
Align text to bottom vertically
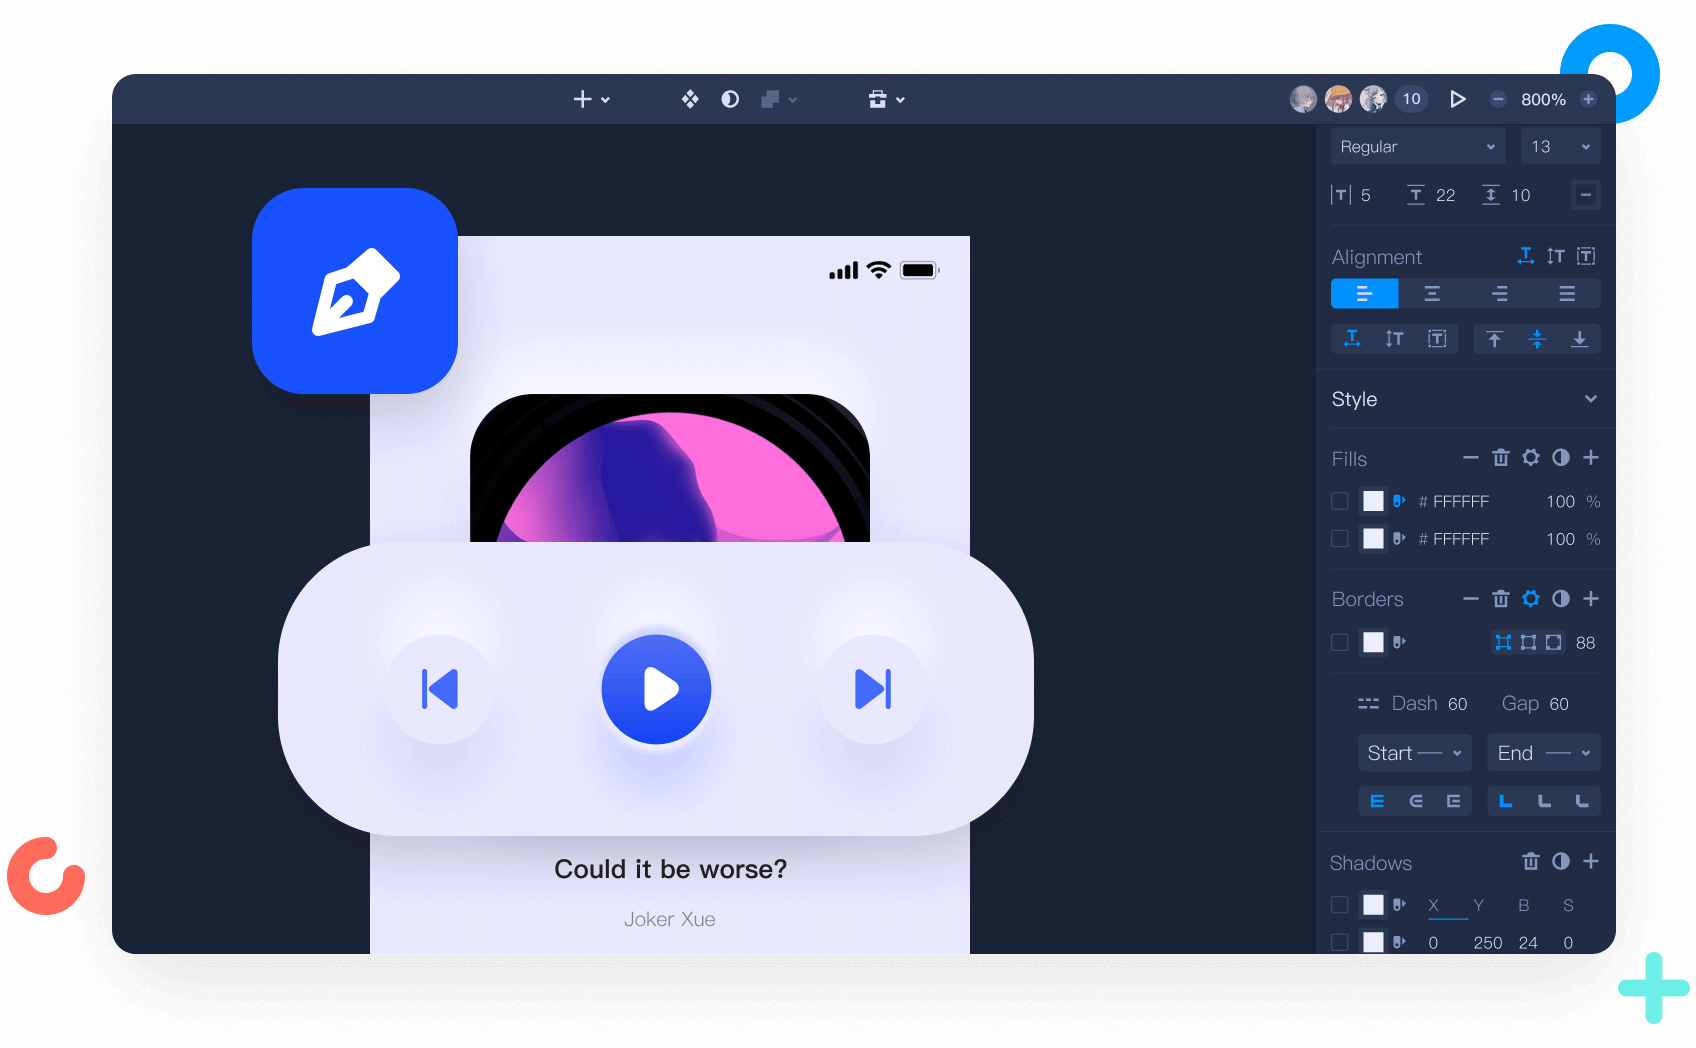tap(1579, 339)
